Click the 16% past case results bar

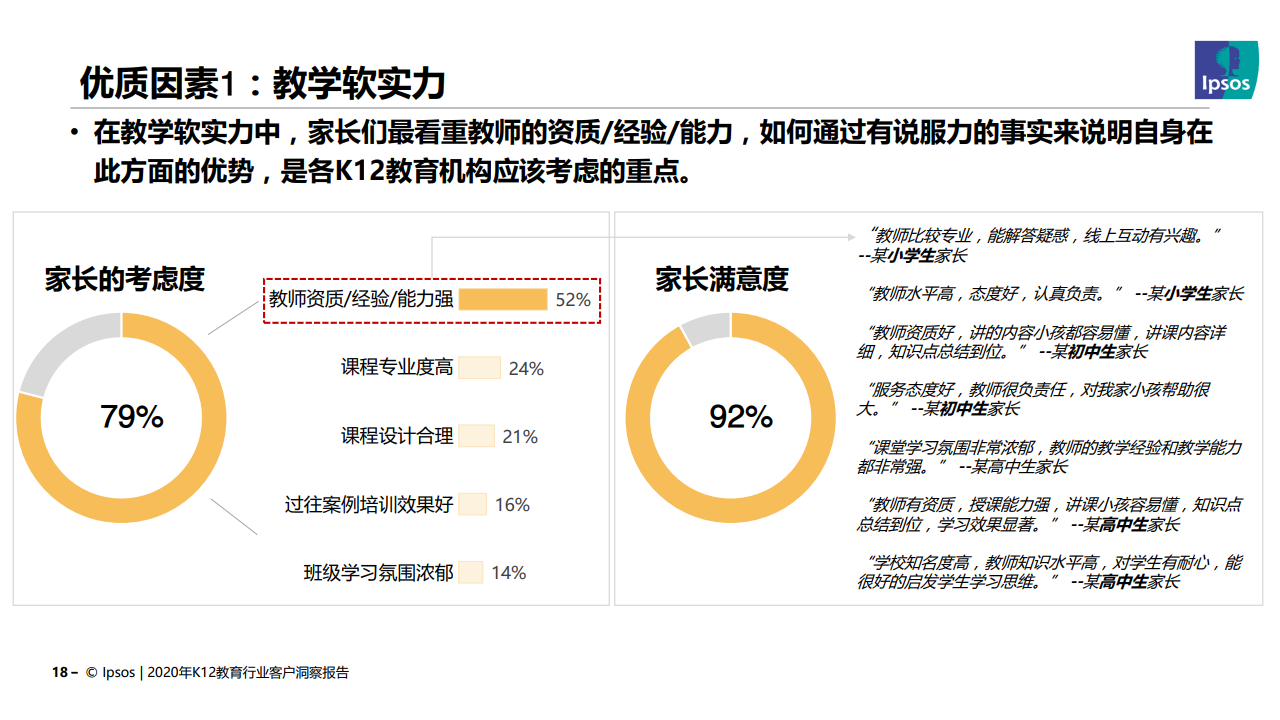click(472, 504)
